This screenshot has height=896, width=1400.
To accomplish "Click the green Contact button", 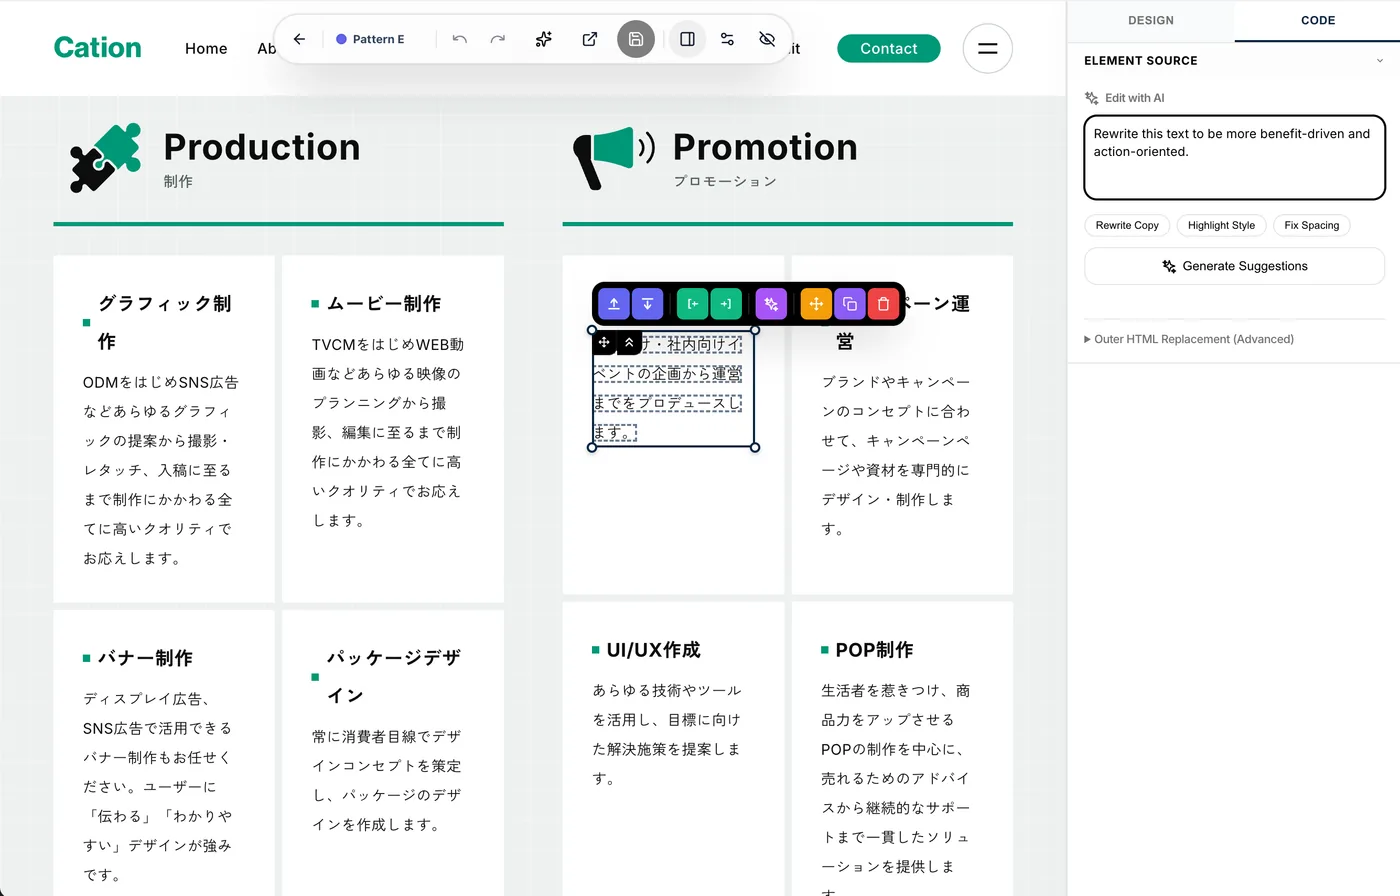I will pos(889,48).
